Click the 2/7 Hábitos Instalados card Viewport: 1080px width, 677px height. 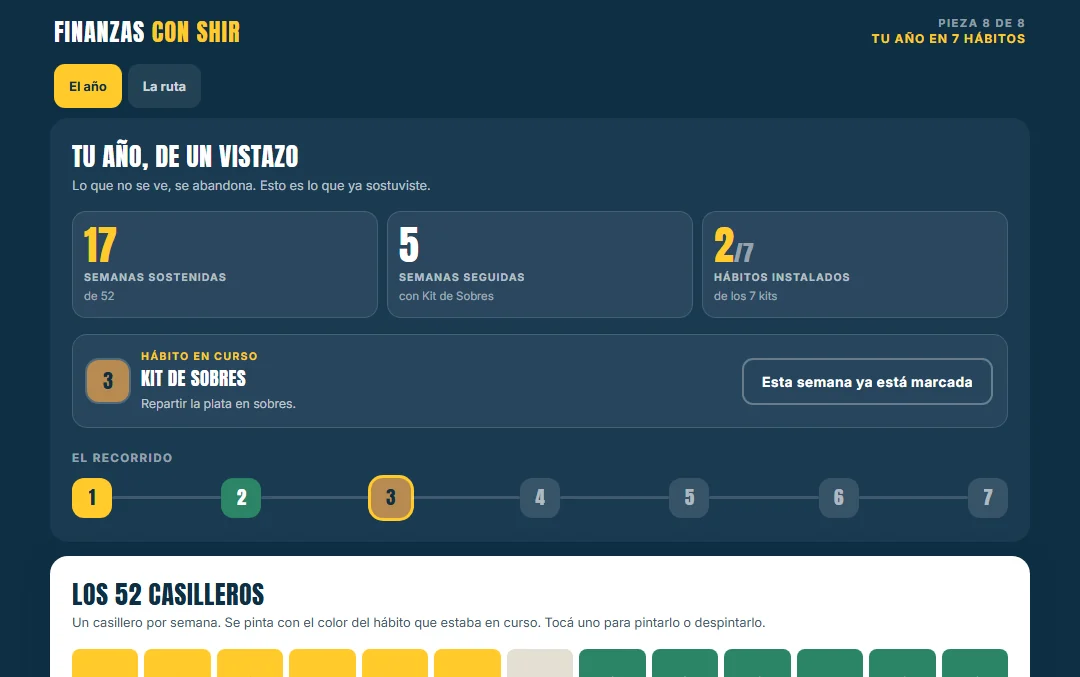tap(855, 264)
